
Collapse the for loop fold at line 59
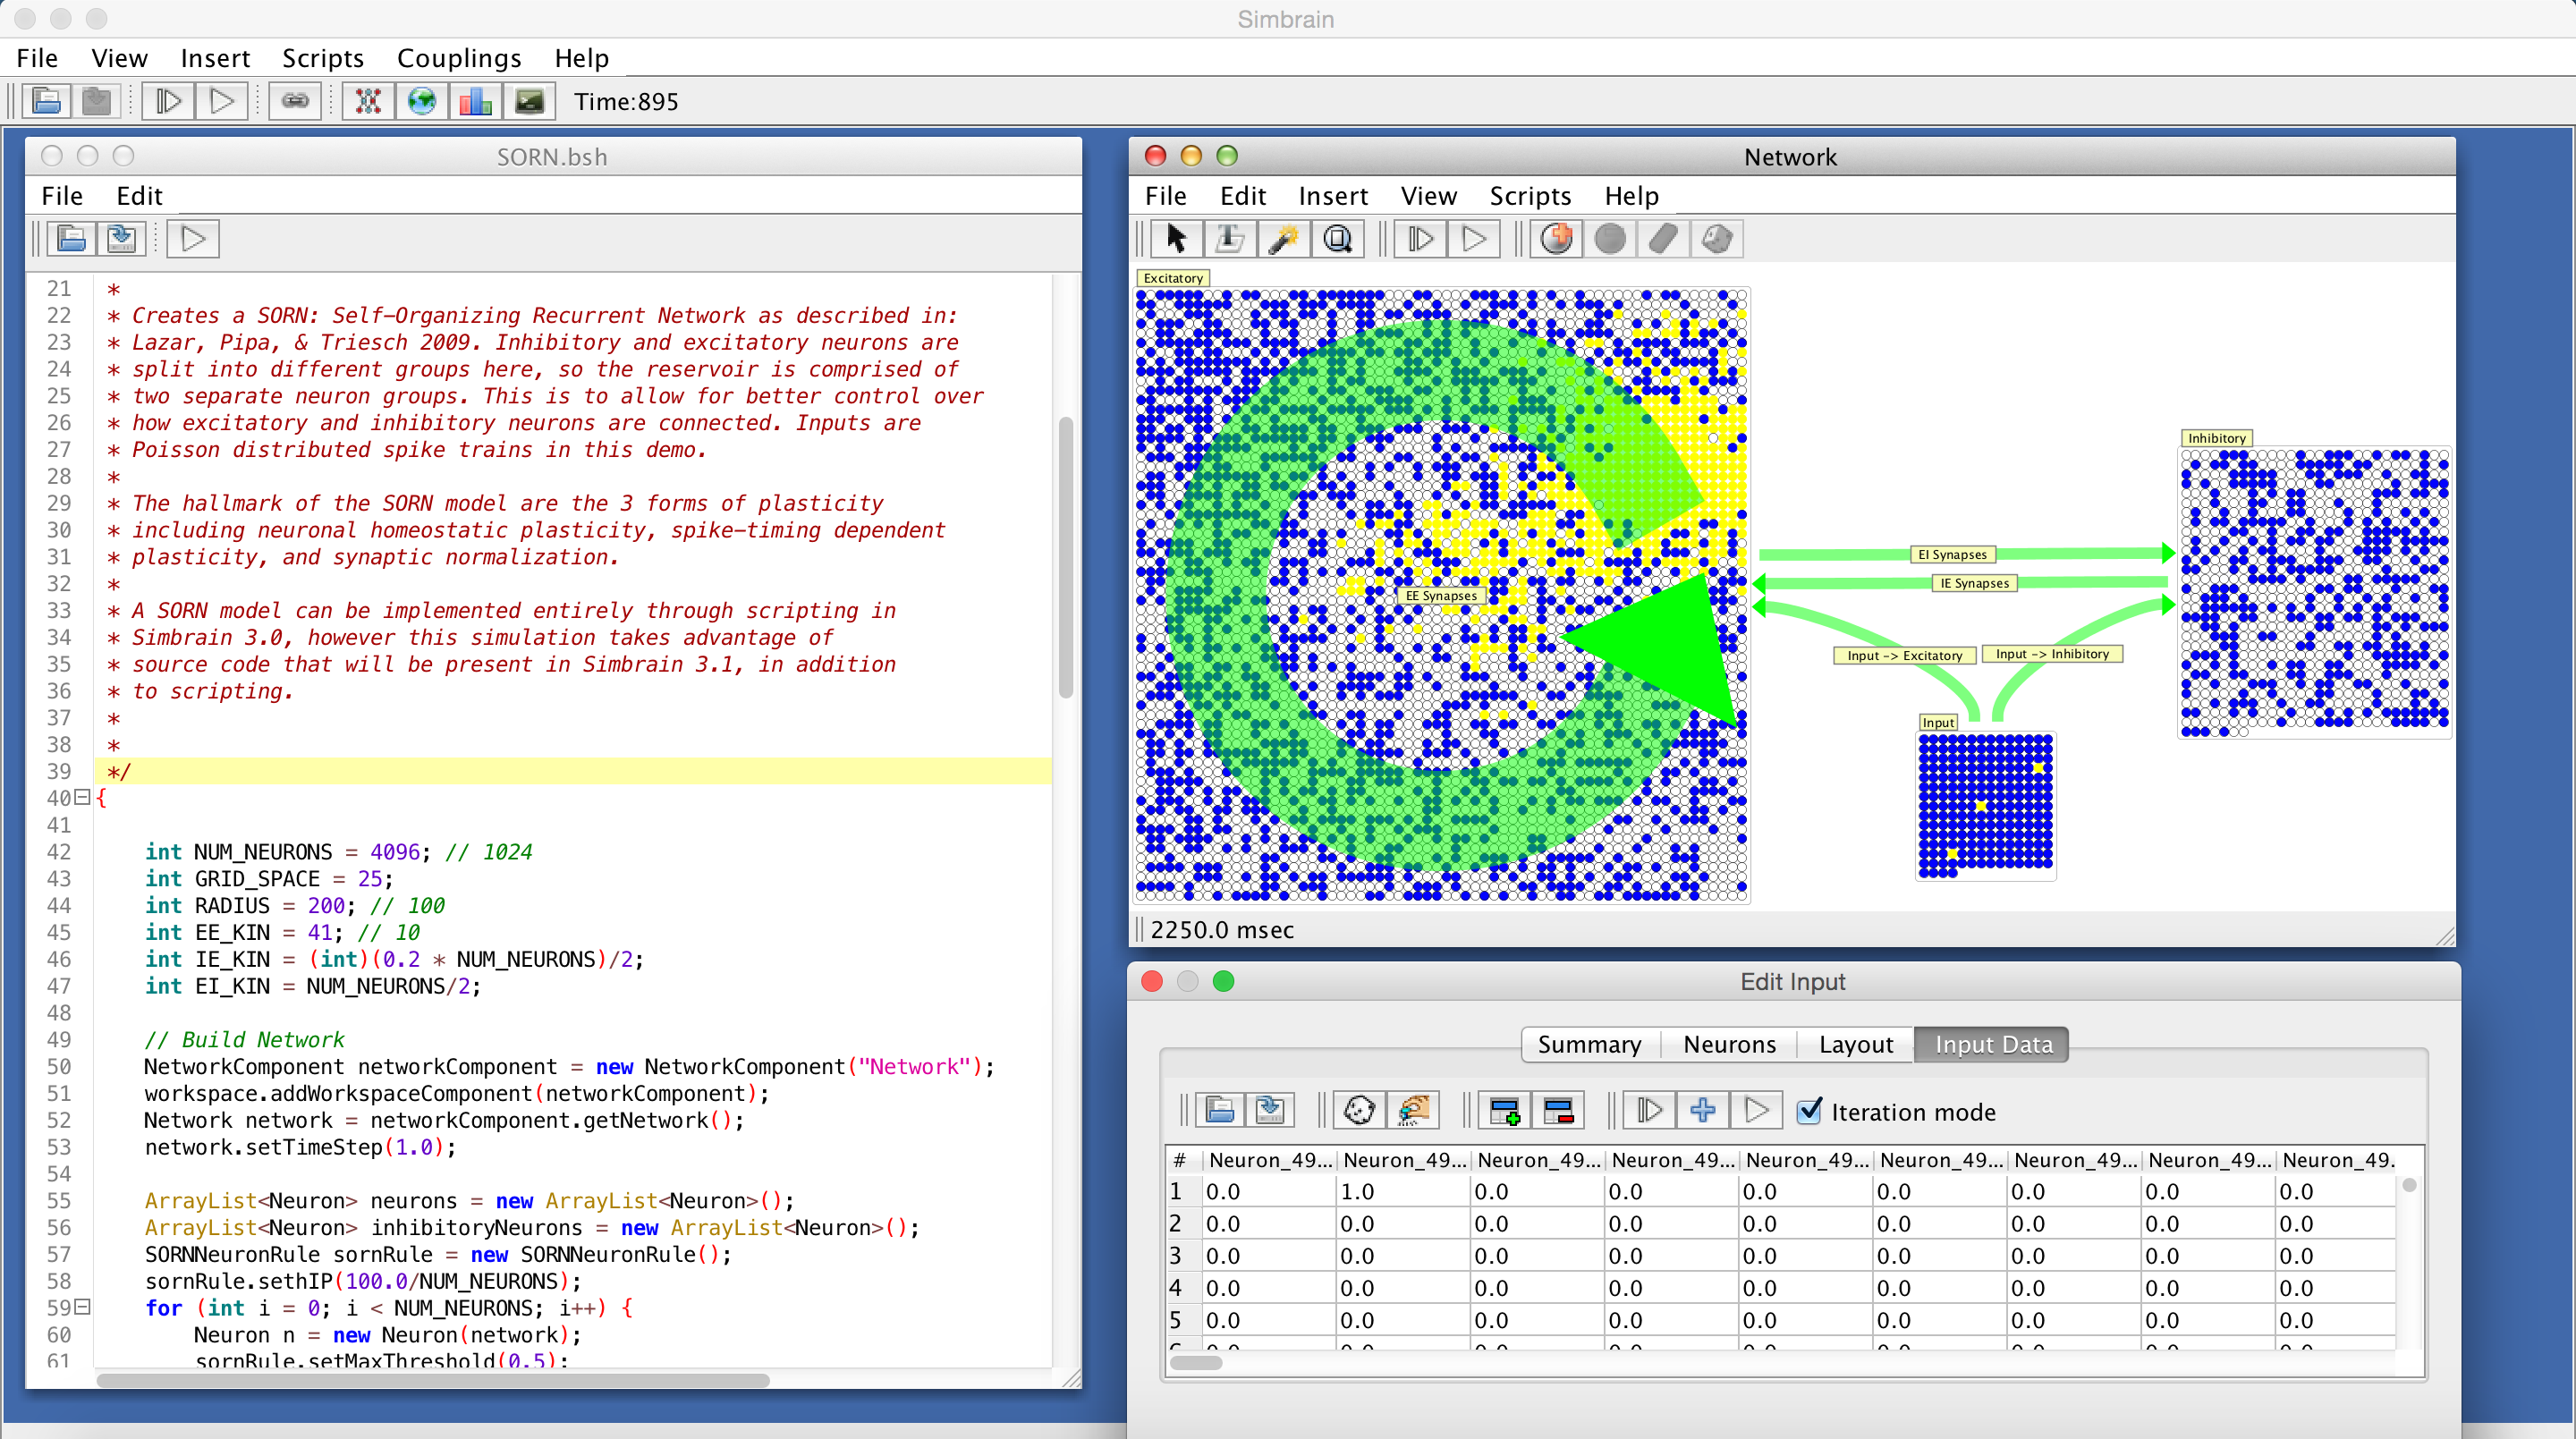pos(84,1307)
